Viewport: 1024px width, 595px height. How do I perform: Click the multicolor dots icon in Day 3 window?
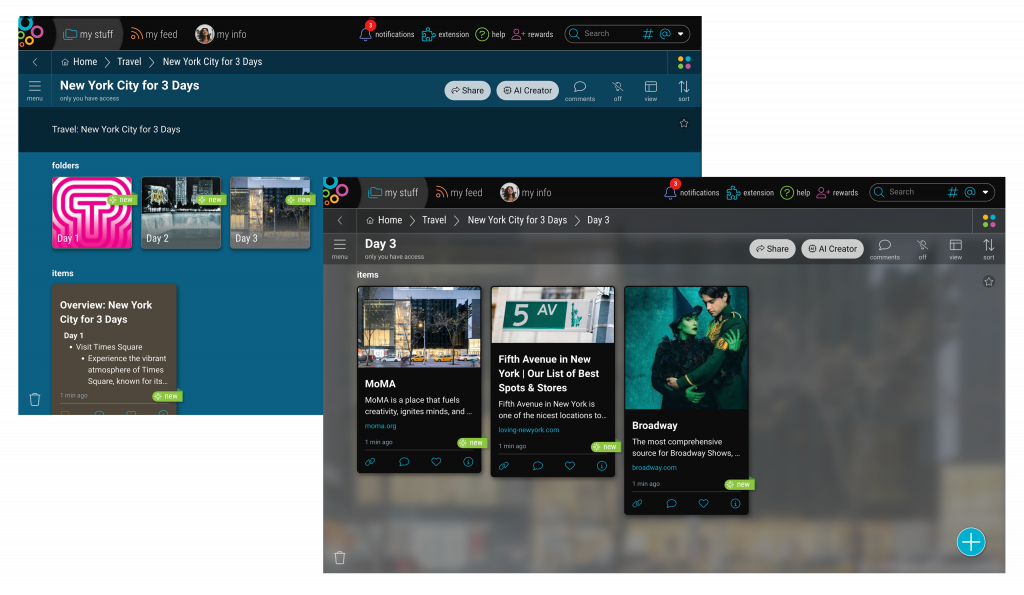click(x=989, y=221)
